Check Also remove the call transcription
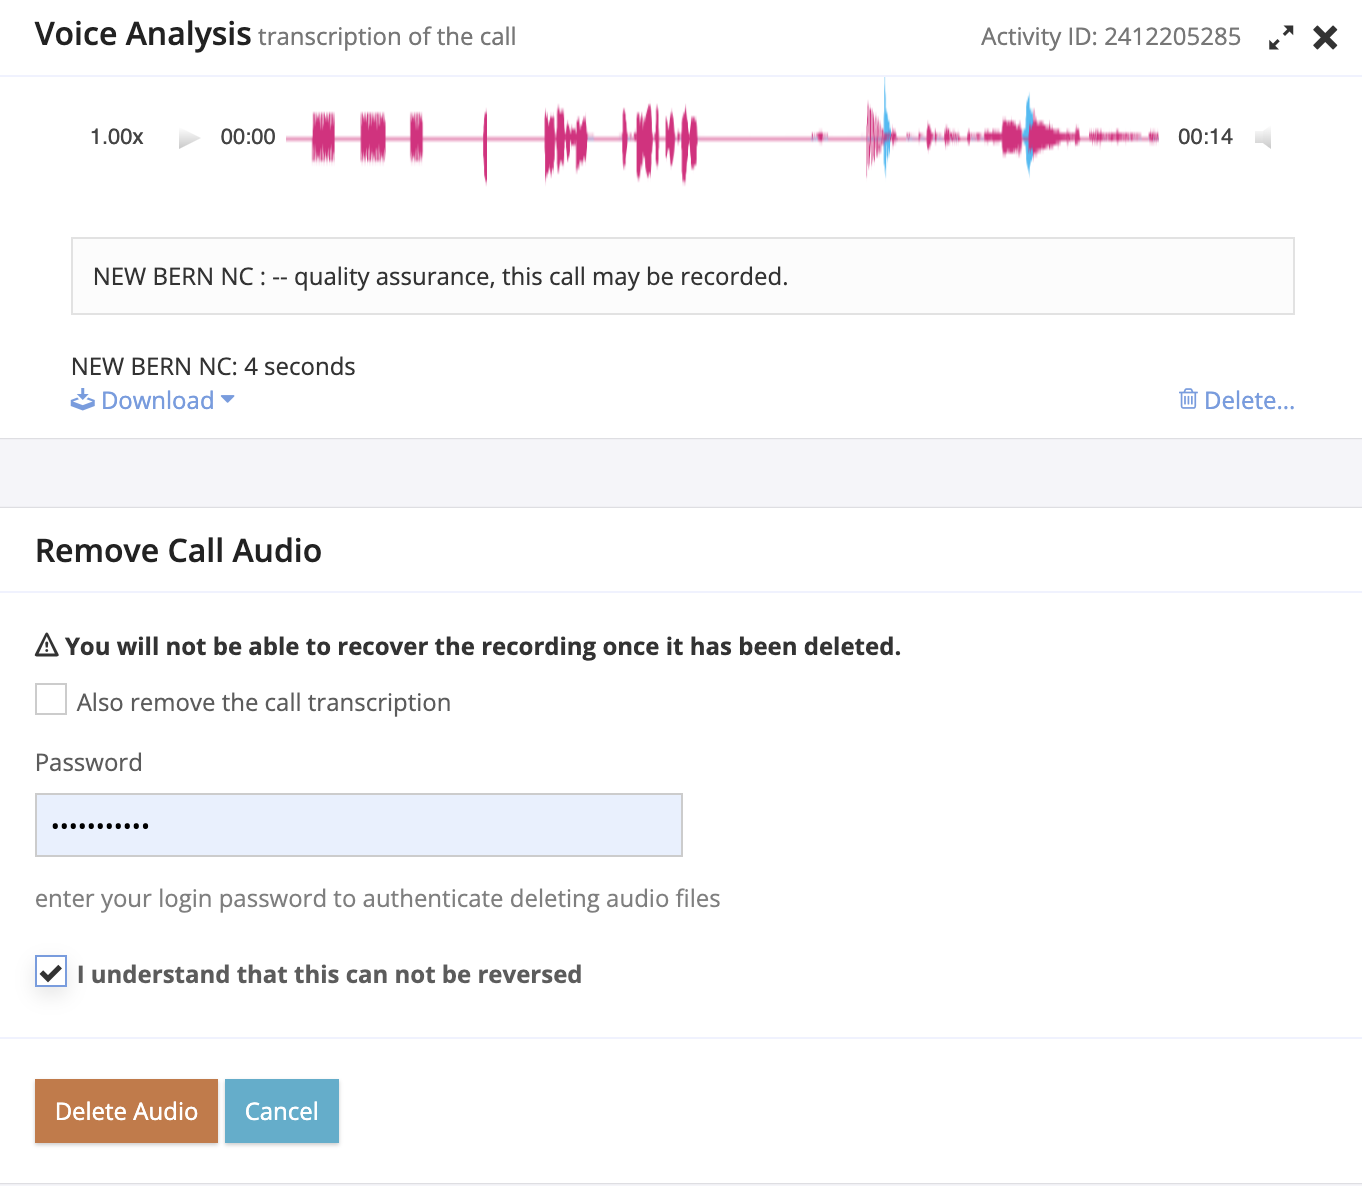This screenshot has width=1362, height=1186. tap(51, 699)
